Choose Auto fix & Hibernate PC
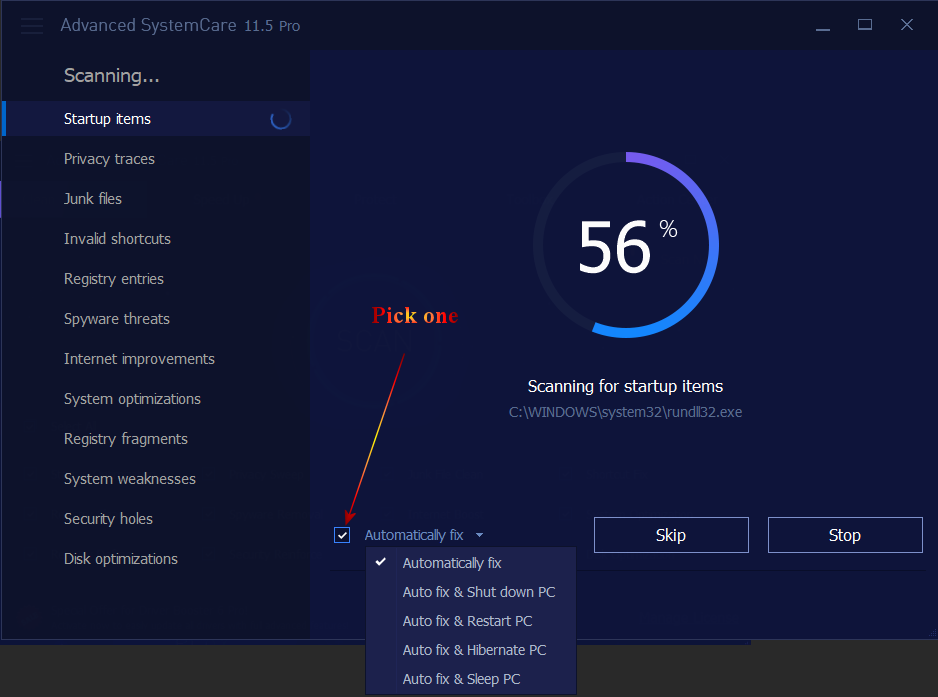This screenshot has width=938, height=697. point(471,650)
